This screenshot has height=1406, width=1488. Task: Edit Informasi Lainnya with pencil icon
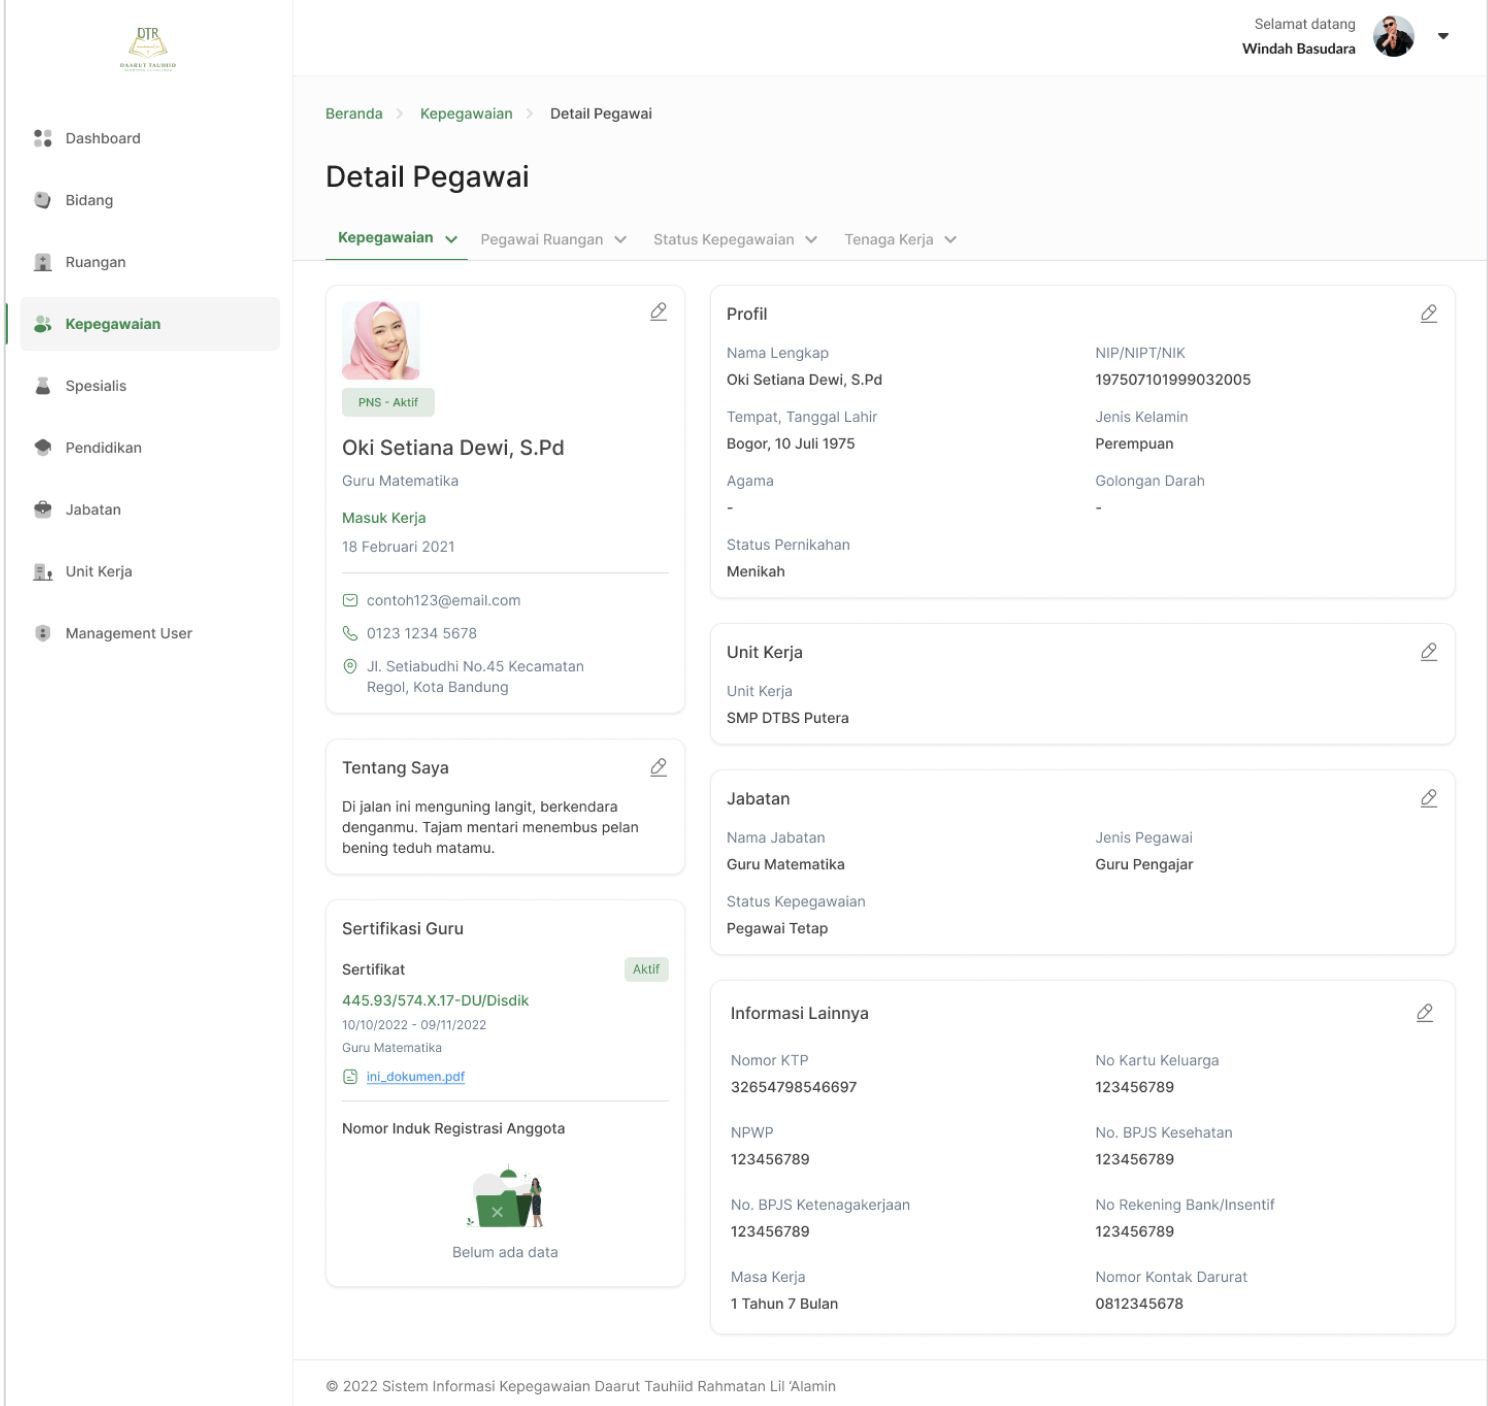click(1424, 1013)
